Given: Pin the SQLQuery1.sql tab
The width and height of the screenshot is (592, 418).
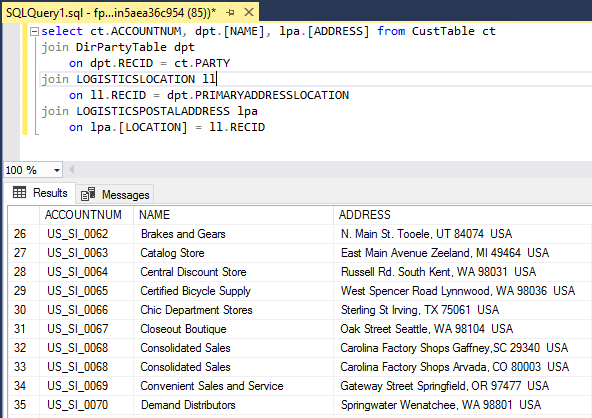Looking at the screenshot, I should point(230,12).
